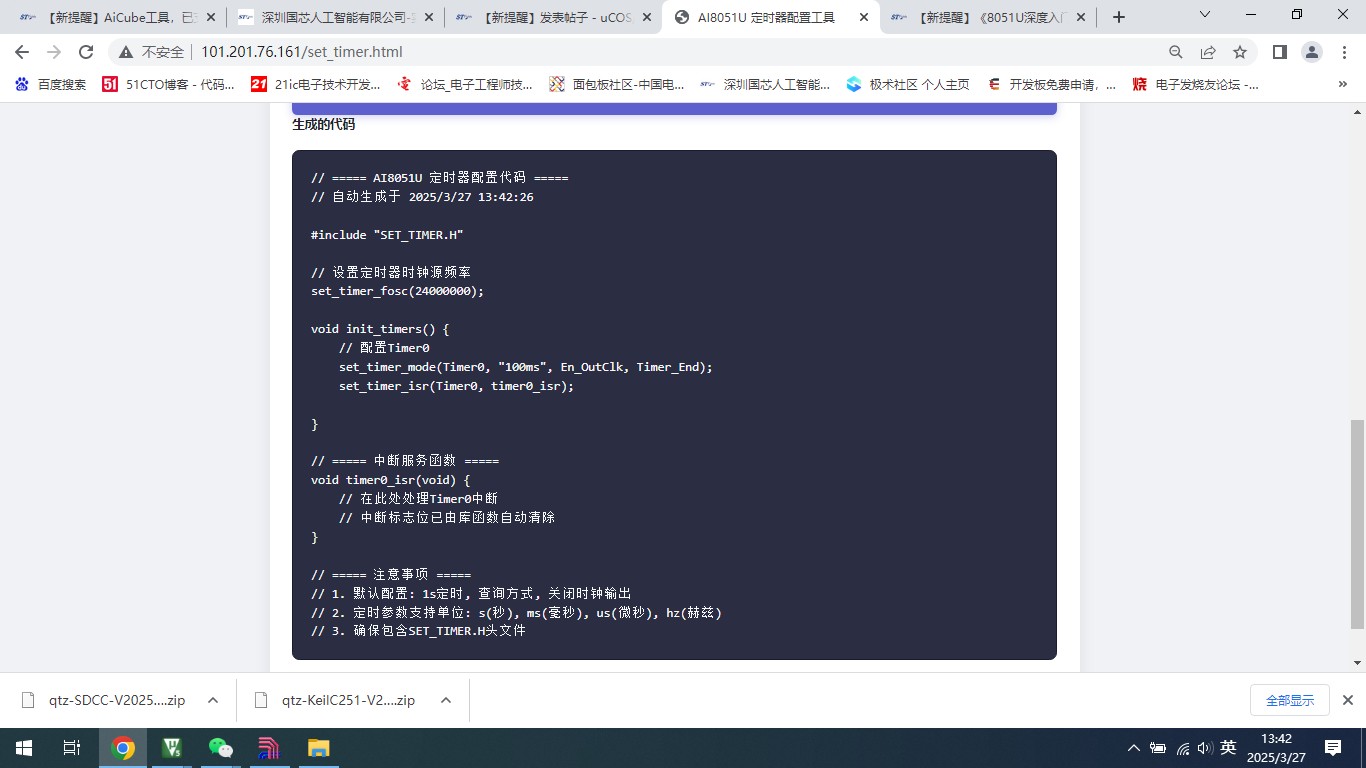The image size is (1366, 768).
Task: Open the 面包板社区 bookmark
Action: coord(617,85)
